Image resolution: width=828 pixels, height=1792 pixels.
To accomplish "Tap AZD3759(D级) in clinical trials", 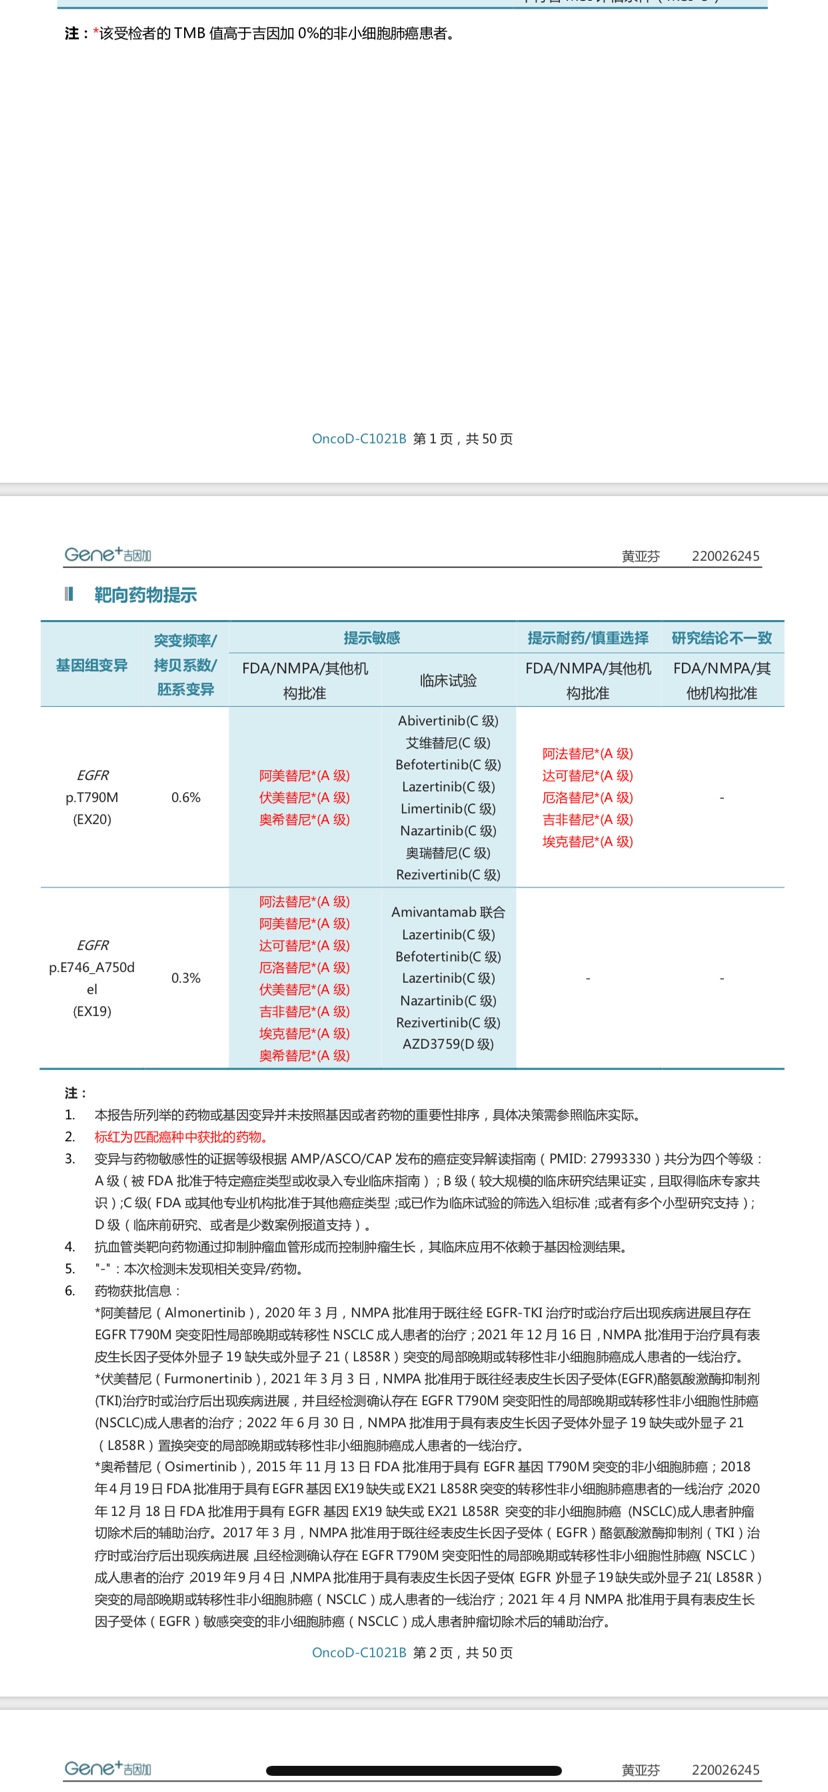I will (448, 1044).
